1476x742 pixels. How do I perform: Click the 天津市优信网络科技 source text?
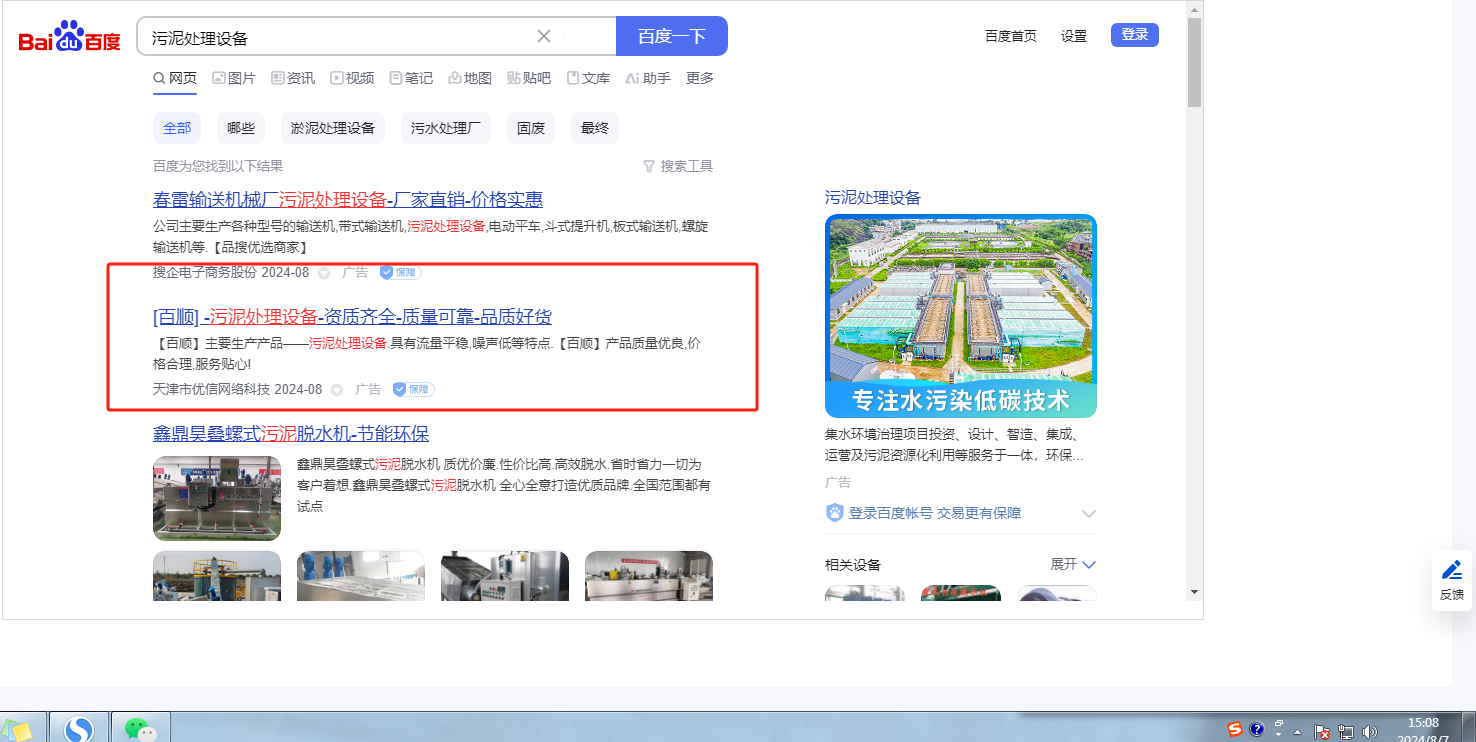tap(211, 389)
